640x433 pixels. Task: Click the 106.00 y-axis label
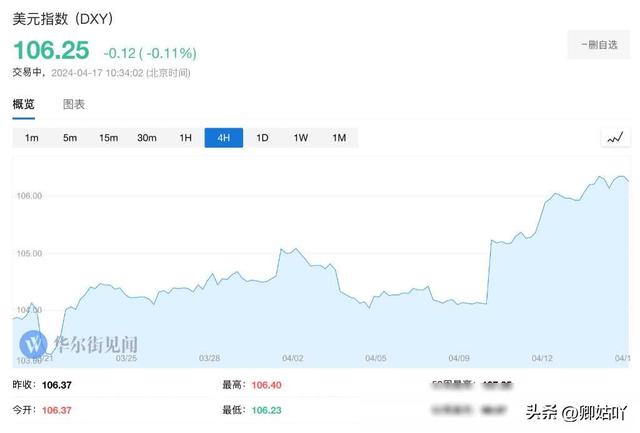(x=29, y=196)
